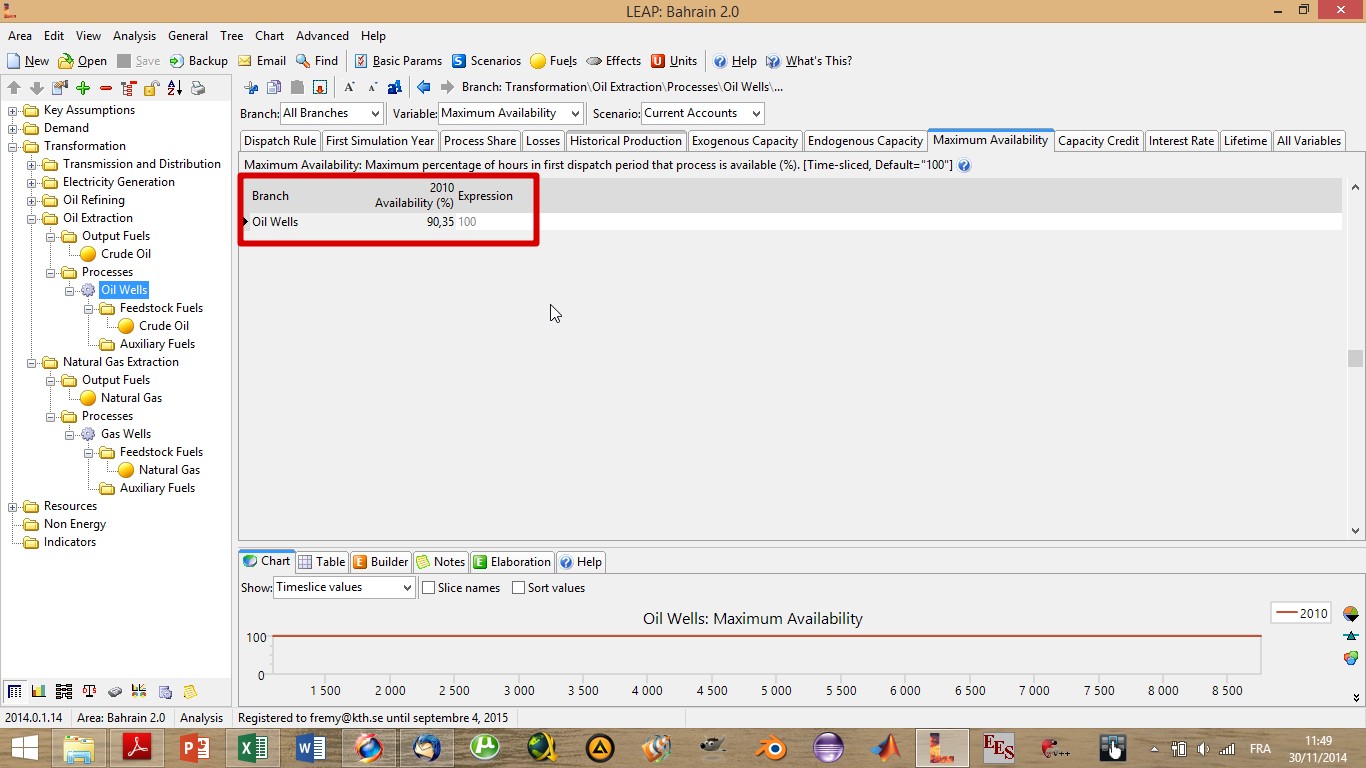Open the Branch dropdown (All Branches)
The width and height of the screenshot is (1366, 768).
click(331, 113)
